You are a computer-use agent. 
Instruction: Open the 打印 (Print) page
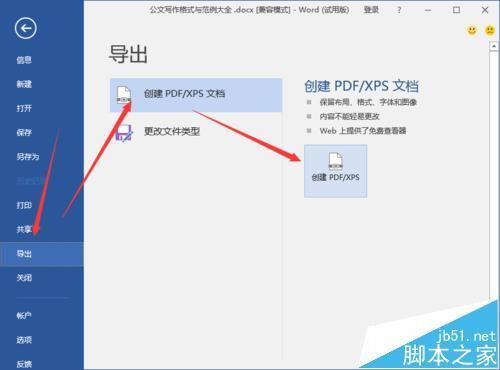coord(24,205)
